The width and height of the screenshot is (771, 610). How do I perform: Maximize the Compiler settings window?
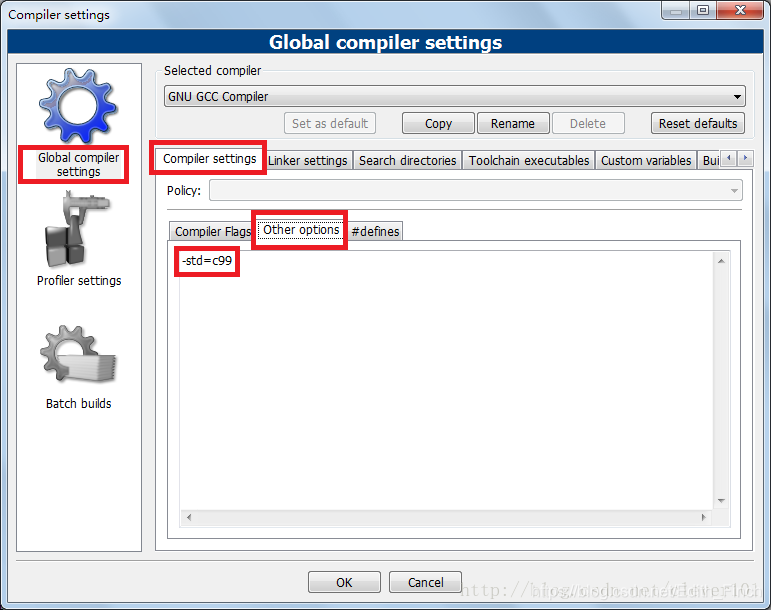(703, 10)
